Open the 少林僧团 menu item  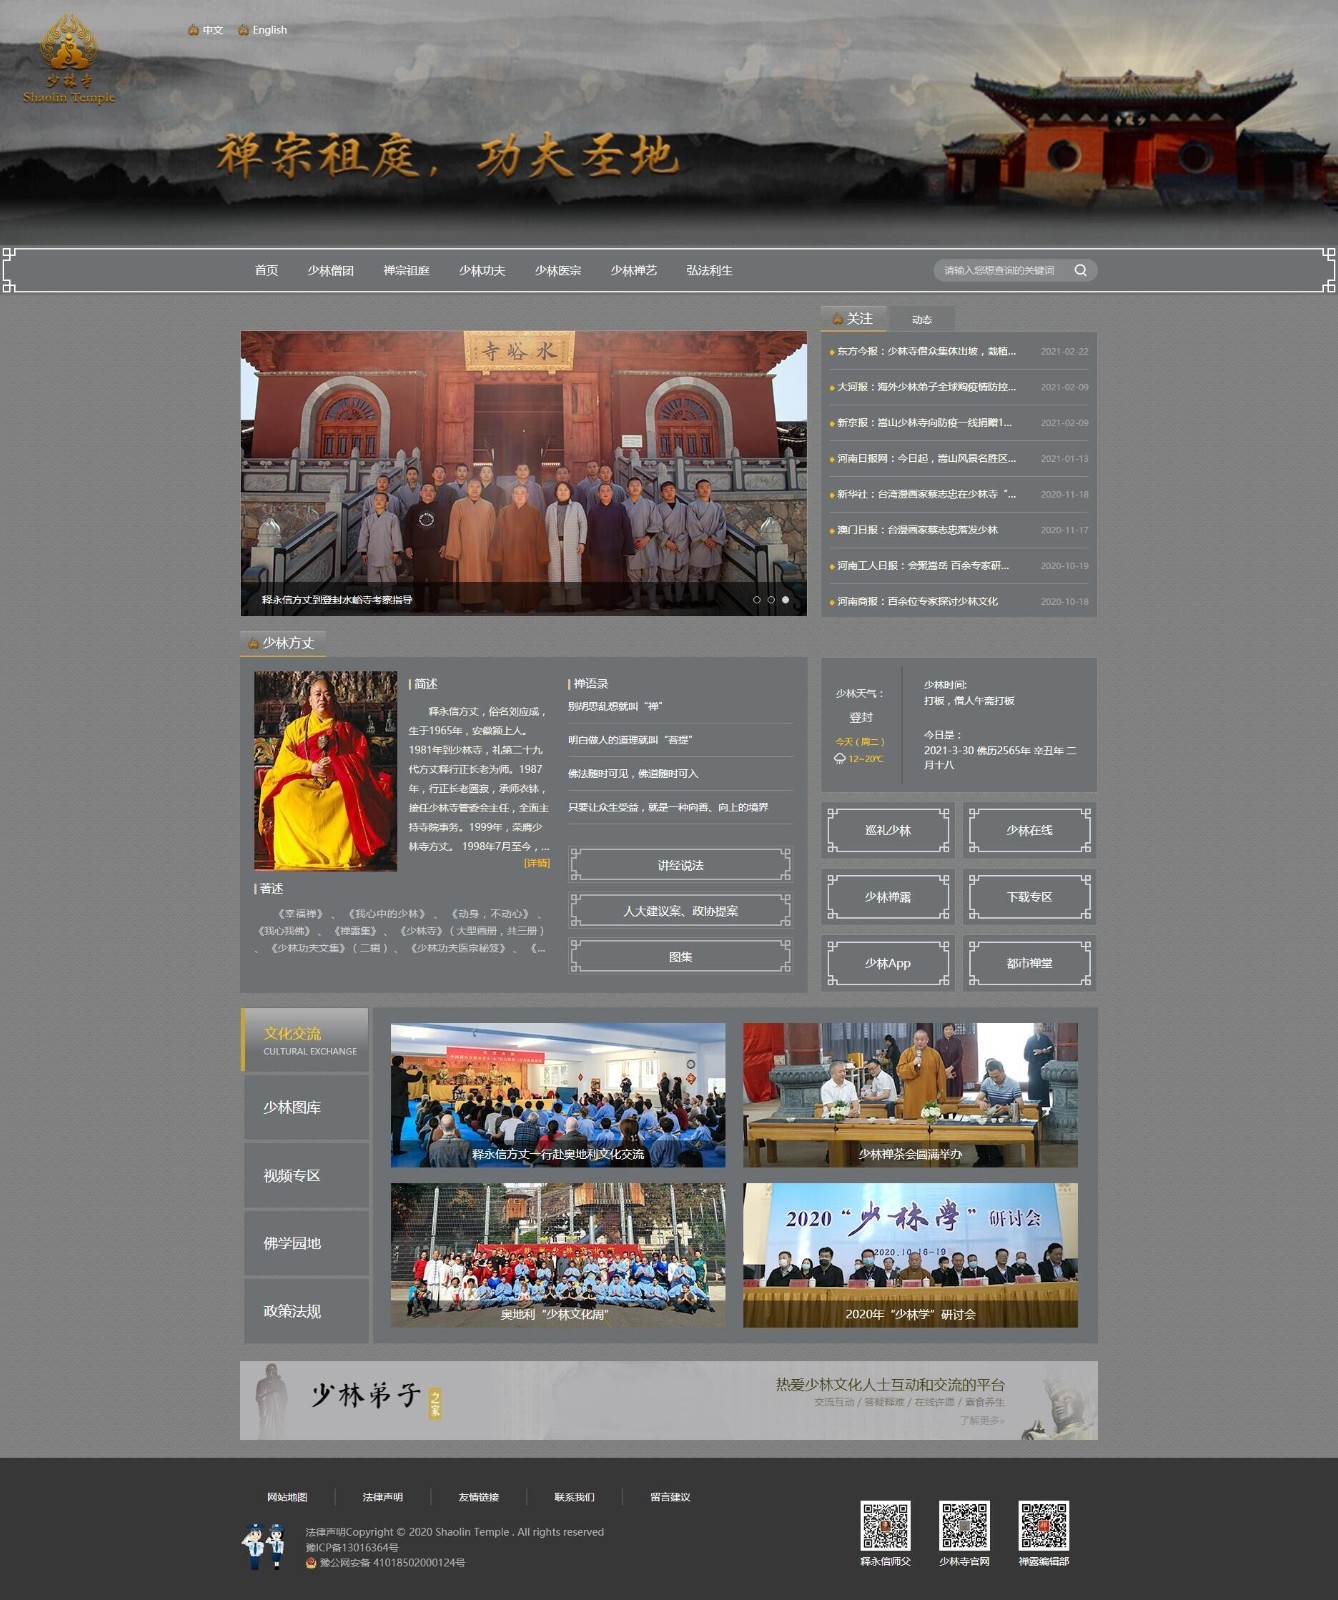coord(331,270)
